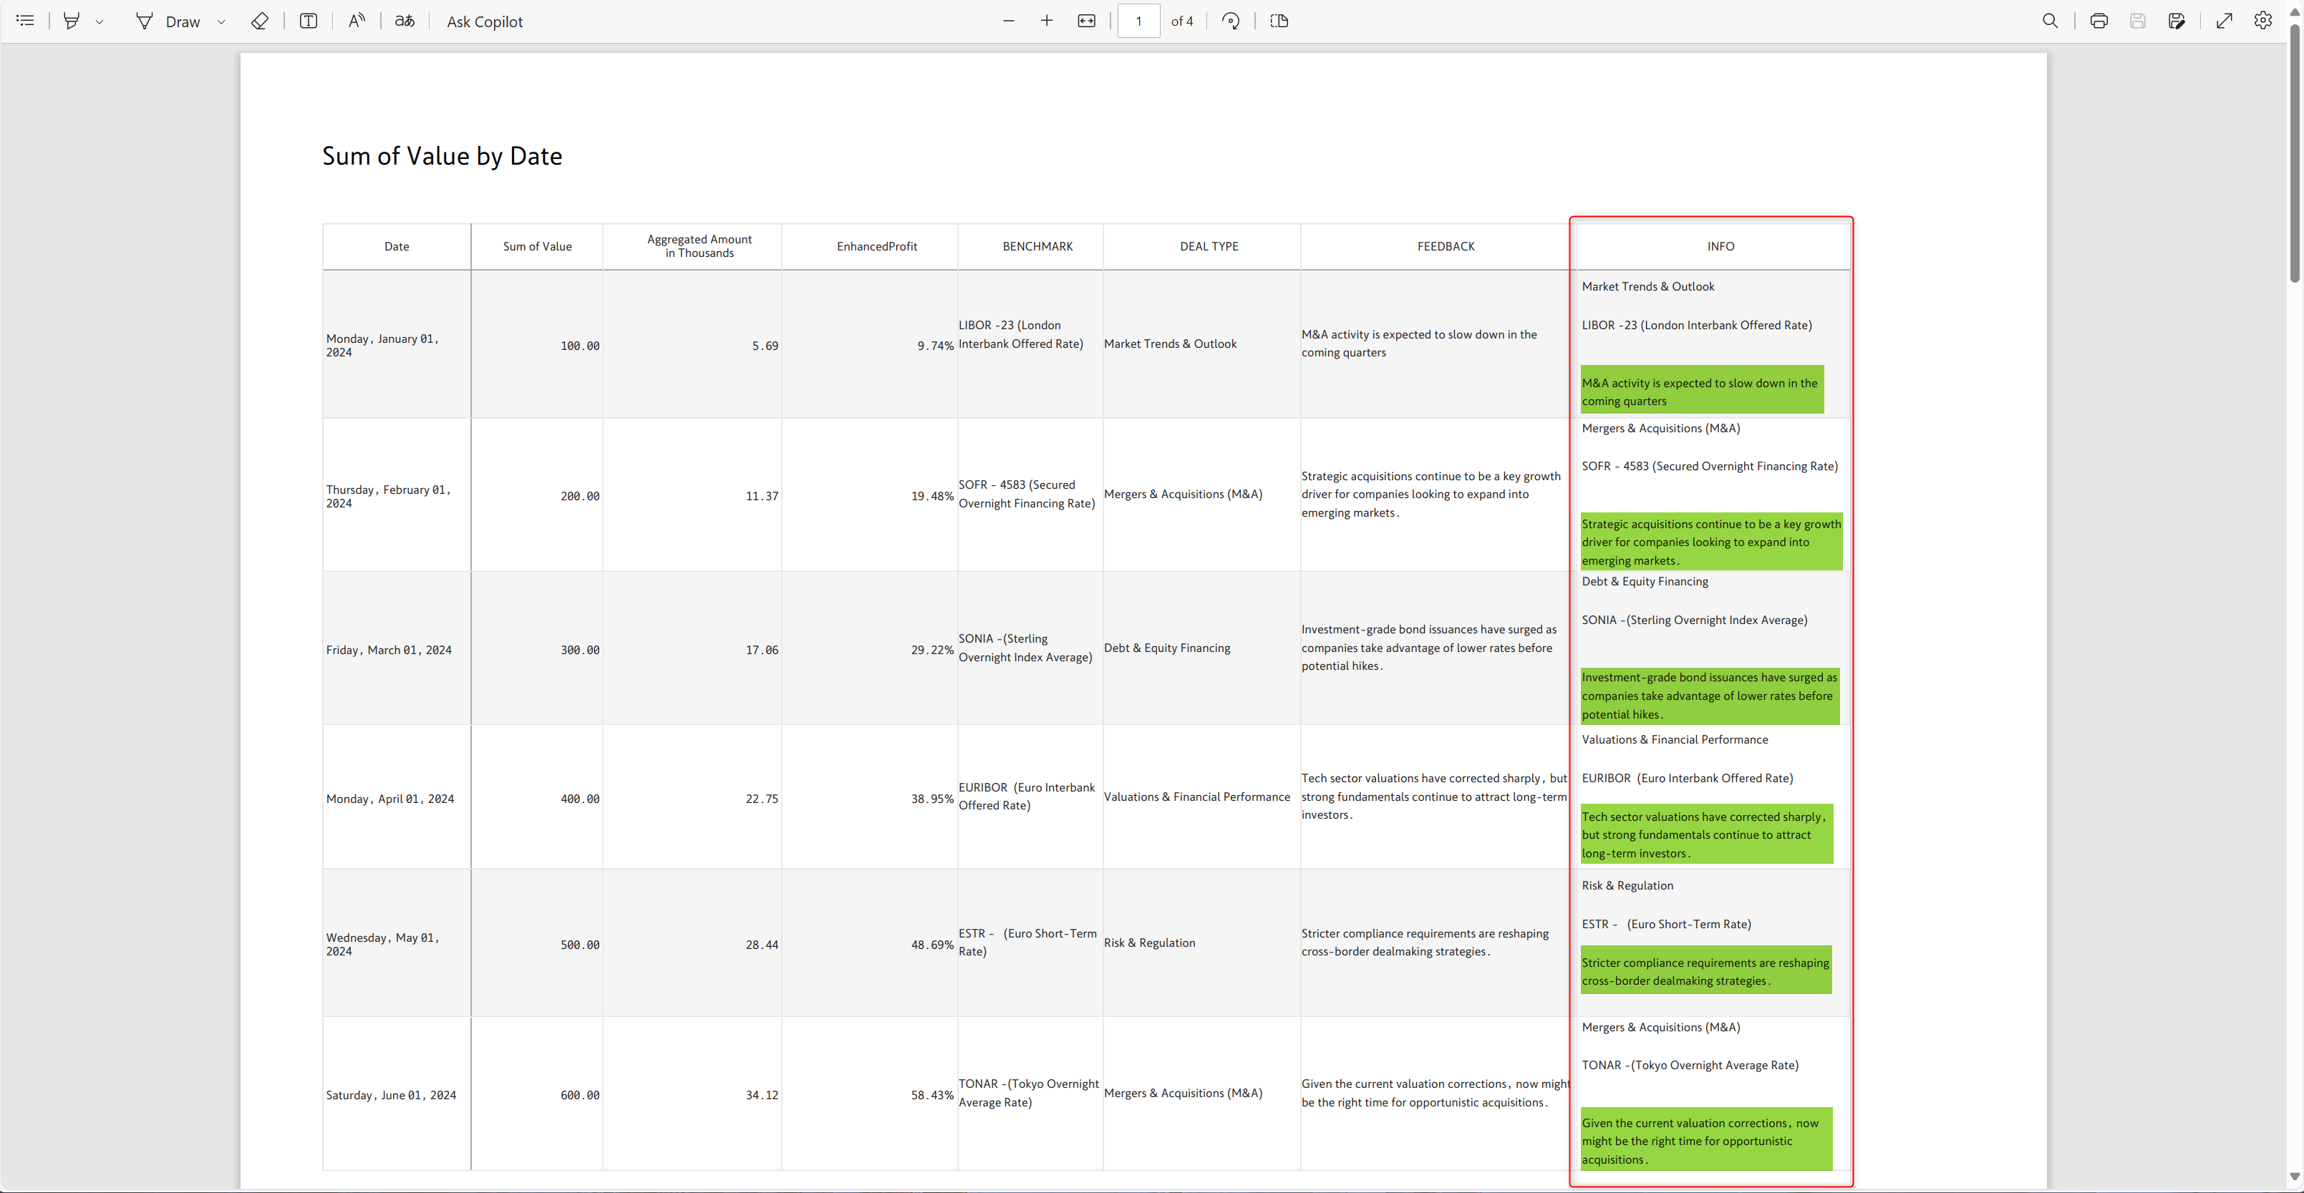Click the Translate icon

point(404,21)
